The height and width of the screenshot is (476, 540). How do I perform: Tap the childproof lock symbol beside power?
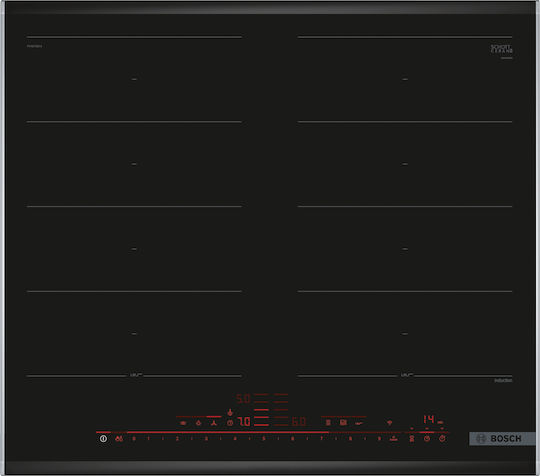click(119, 438)
